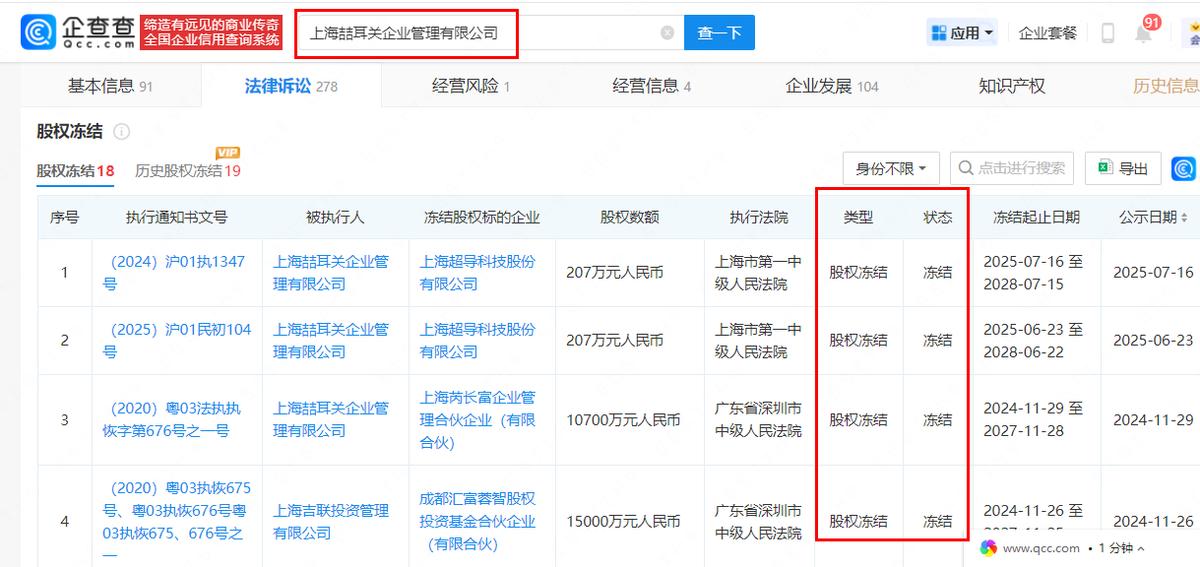Click the 执行通知书文号 column header
Screen dimensions: 1200x567
click(177, 217)
